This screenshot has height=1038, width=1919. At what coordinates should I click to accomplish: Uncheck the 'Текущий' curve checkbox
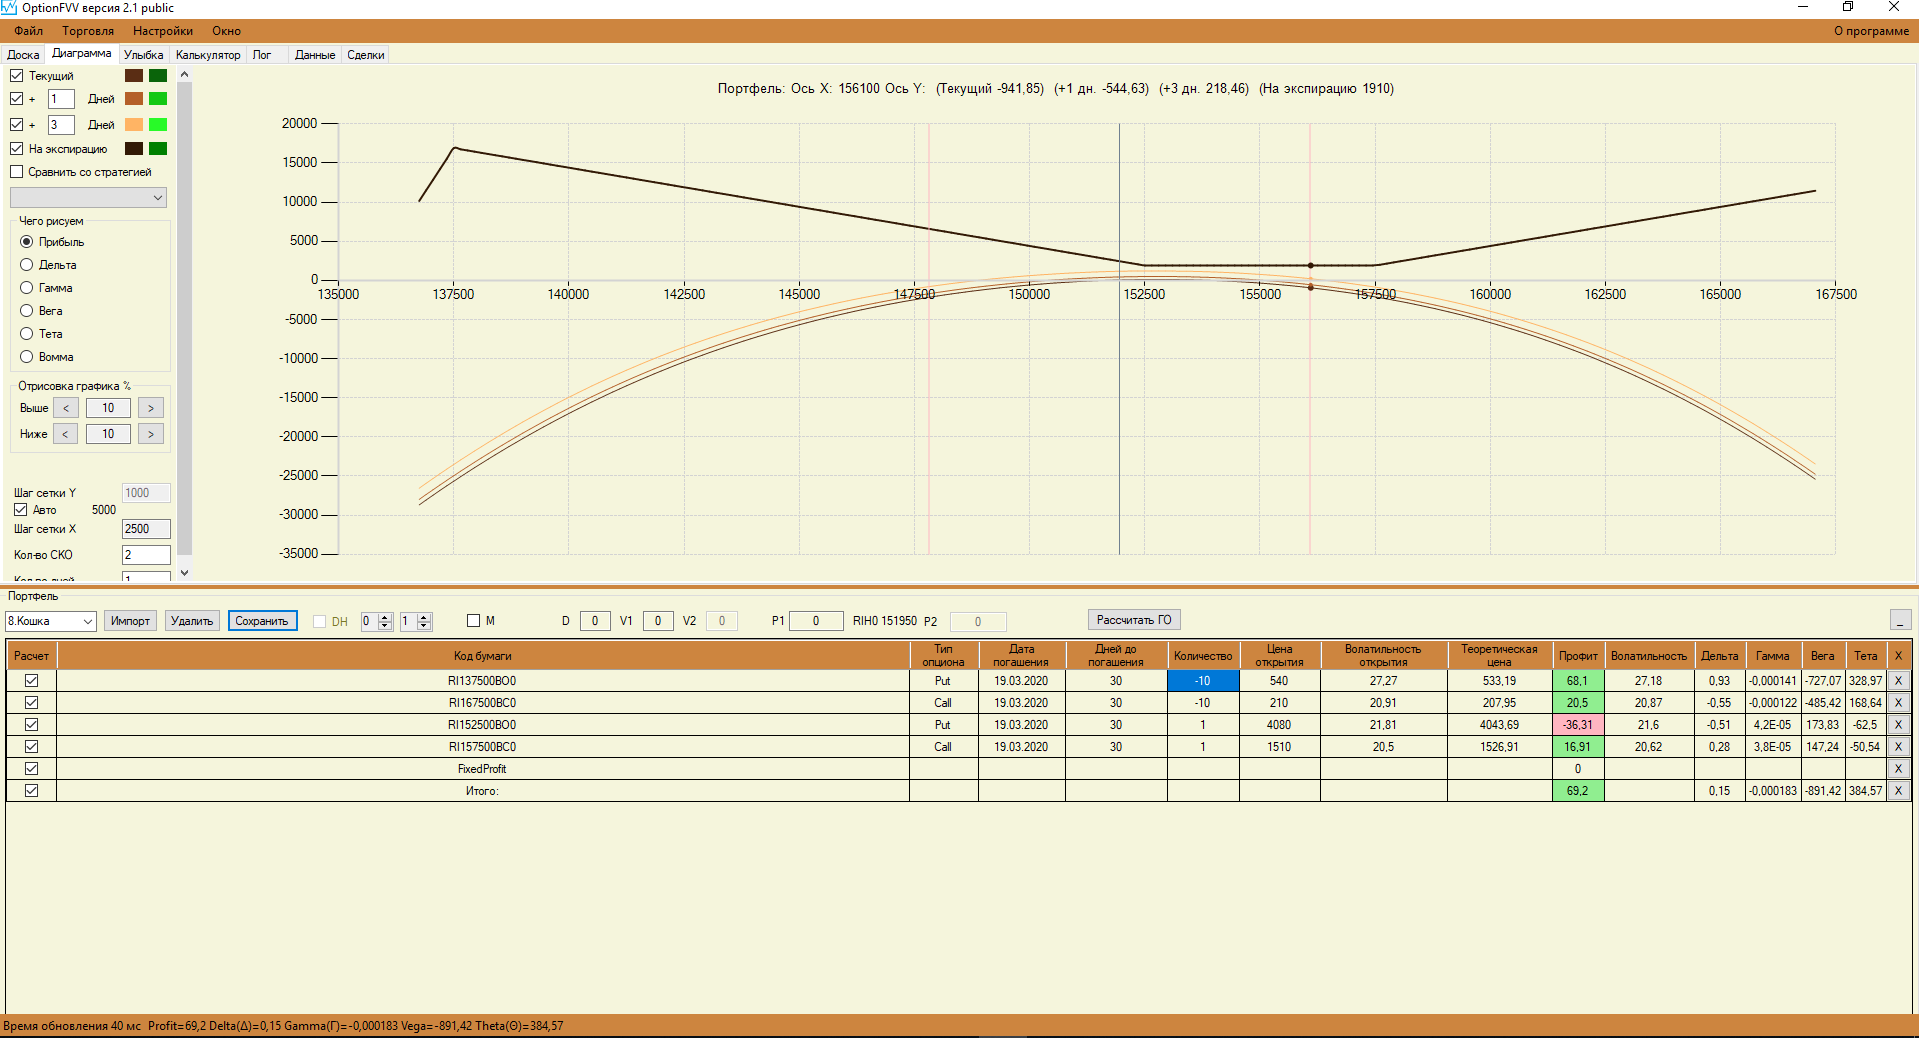point(17,75)
